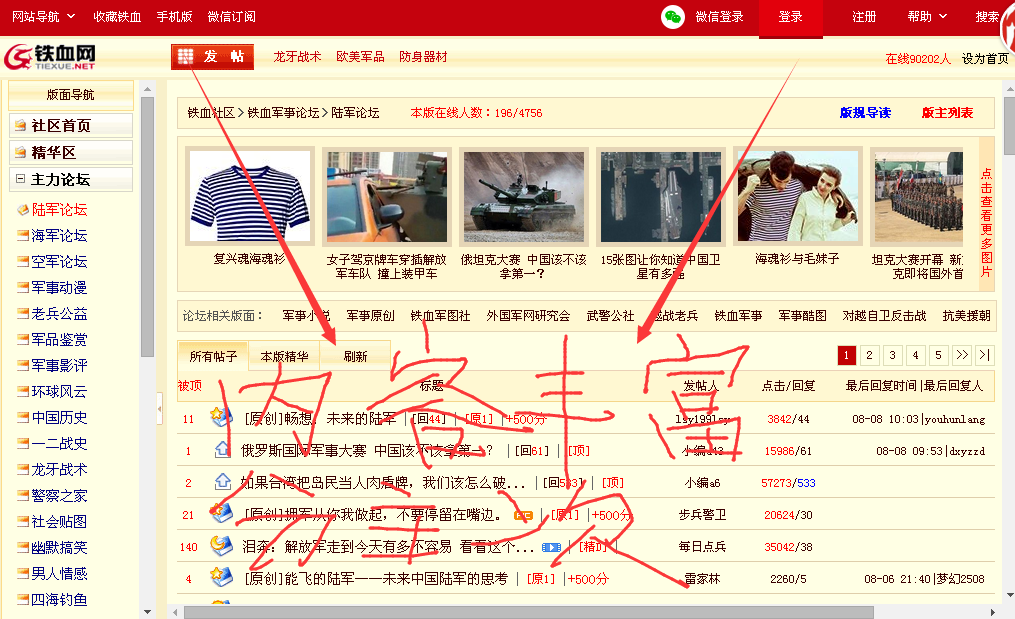Click the green WeChat login icon
Viewport: 1015px width, 619px height.
pyautogui.click(x=673, y=17)
